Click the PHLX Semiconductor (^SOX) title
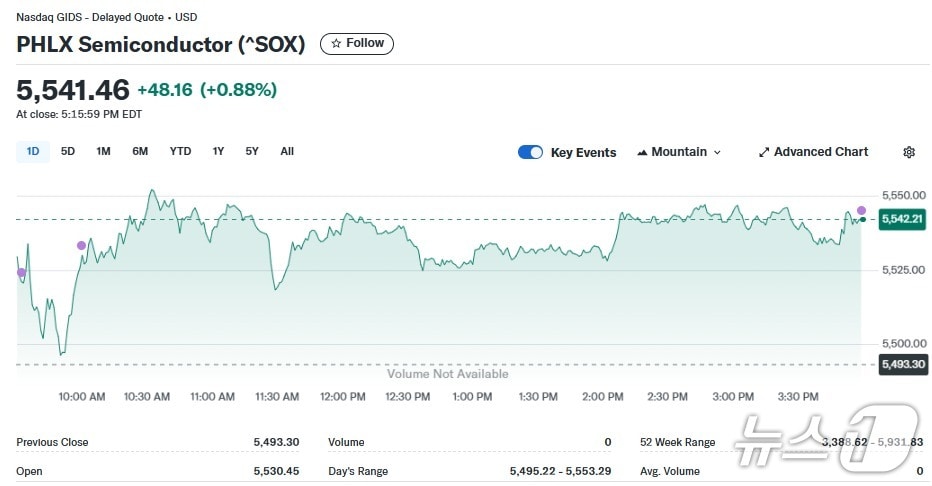The height and width of the screenshot is (486, 932). [160, 44]
